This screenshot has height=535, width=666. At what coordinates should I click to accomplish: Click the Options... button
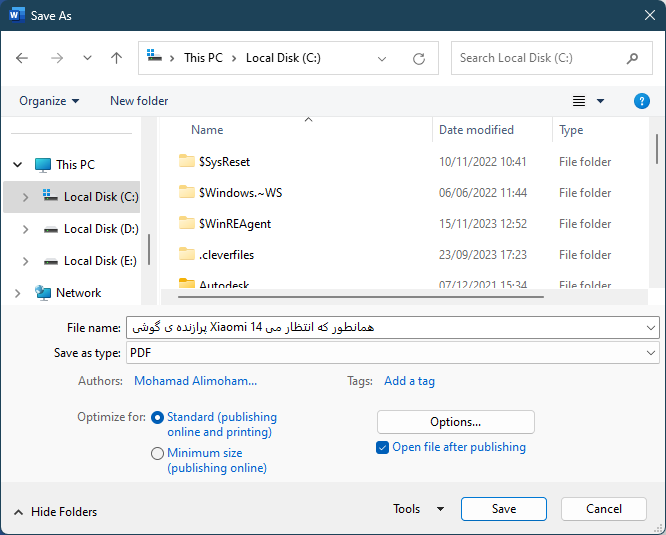[456, 422]
